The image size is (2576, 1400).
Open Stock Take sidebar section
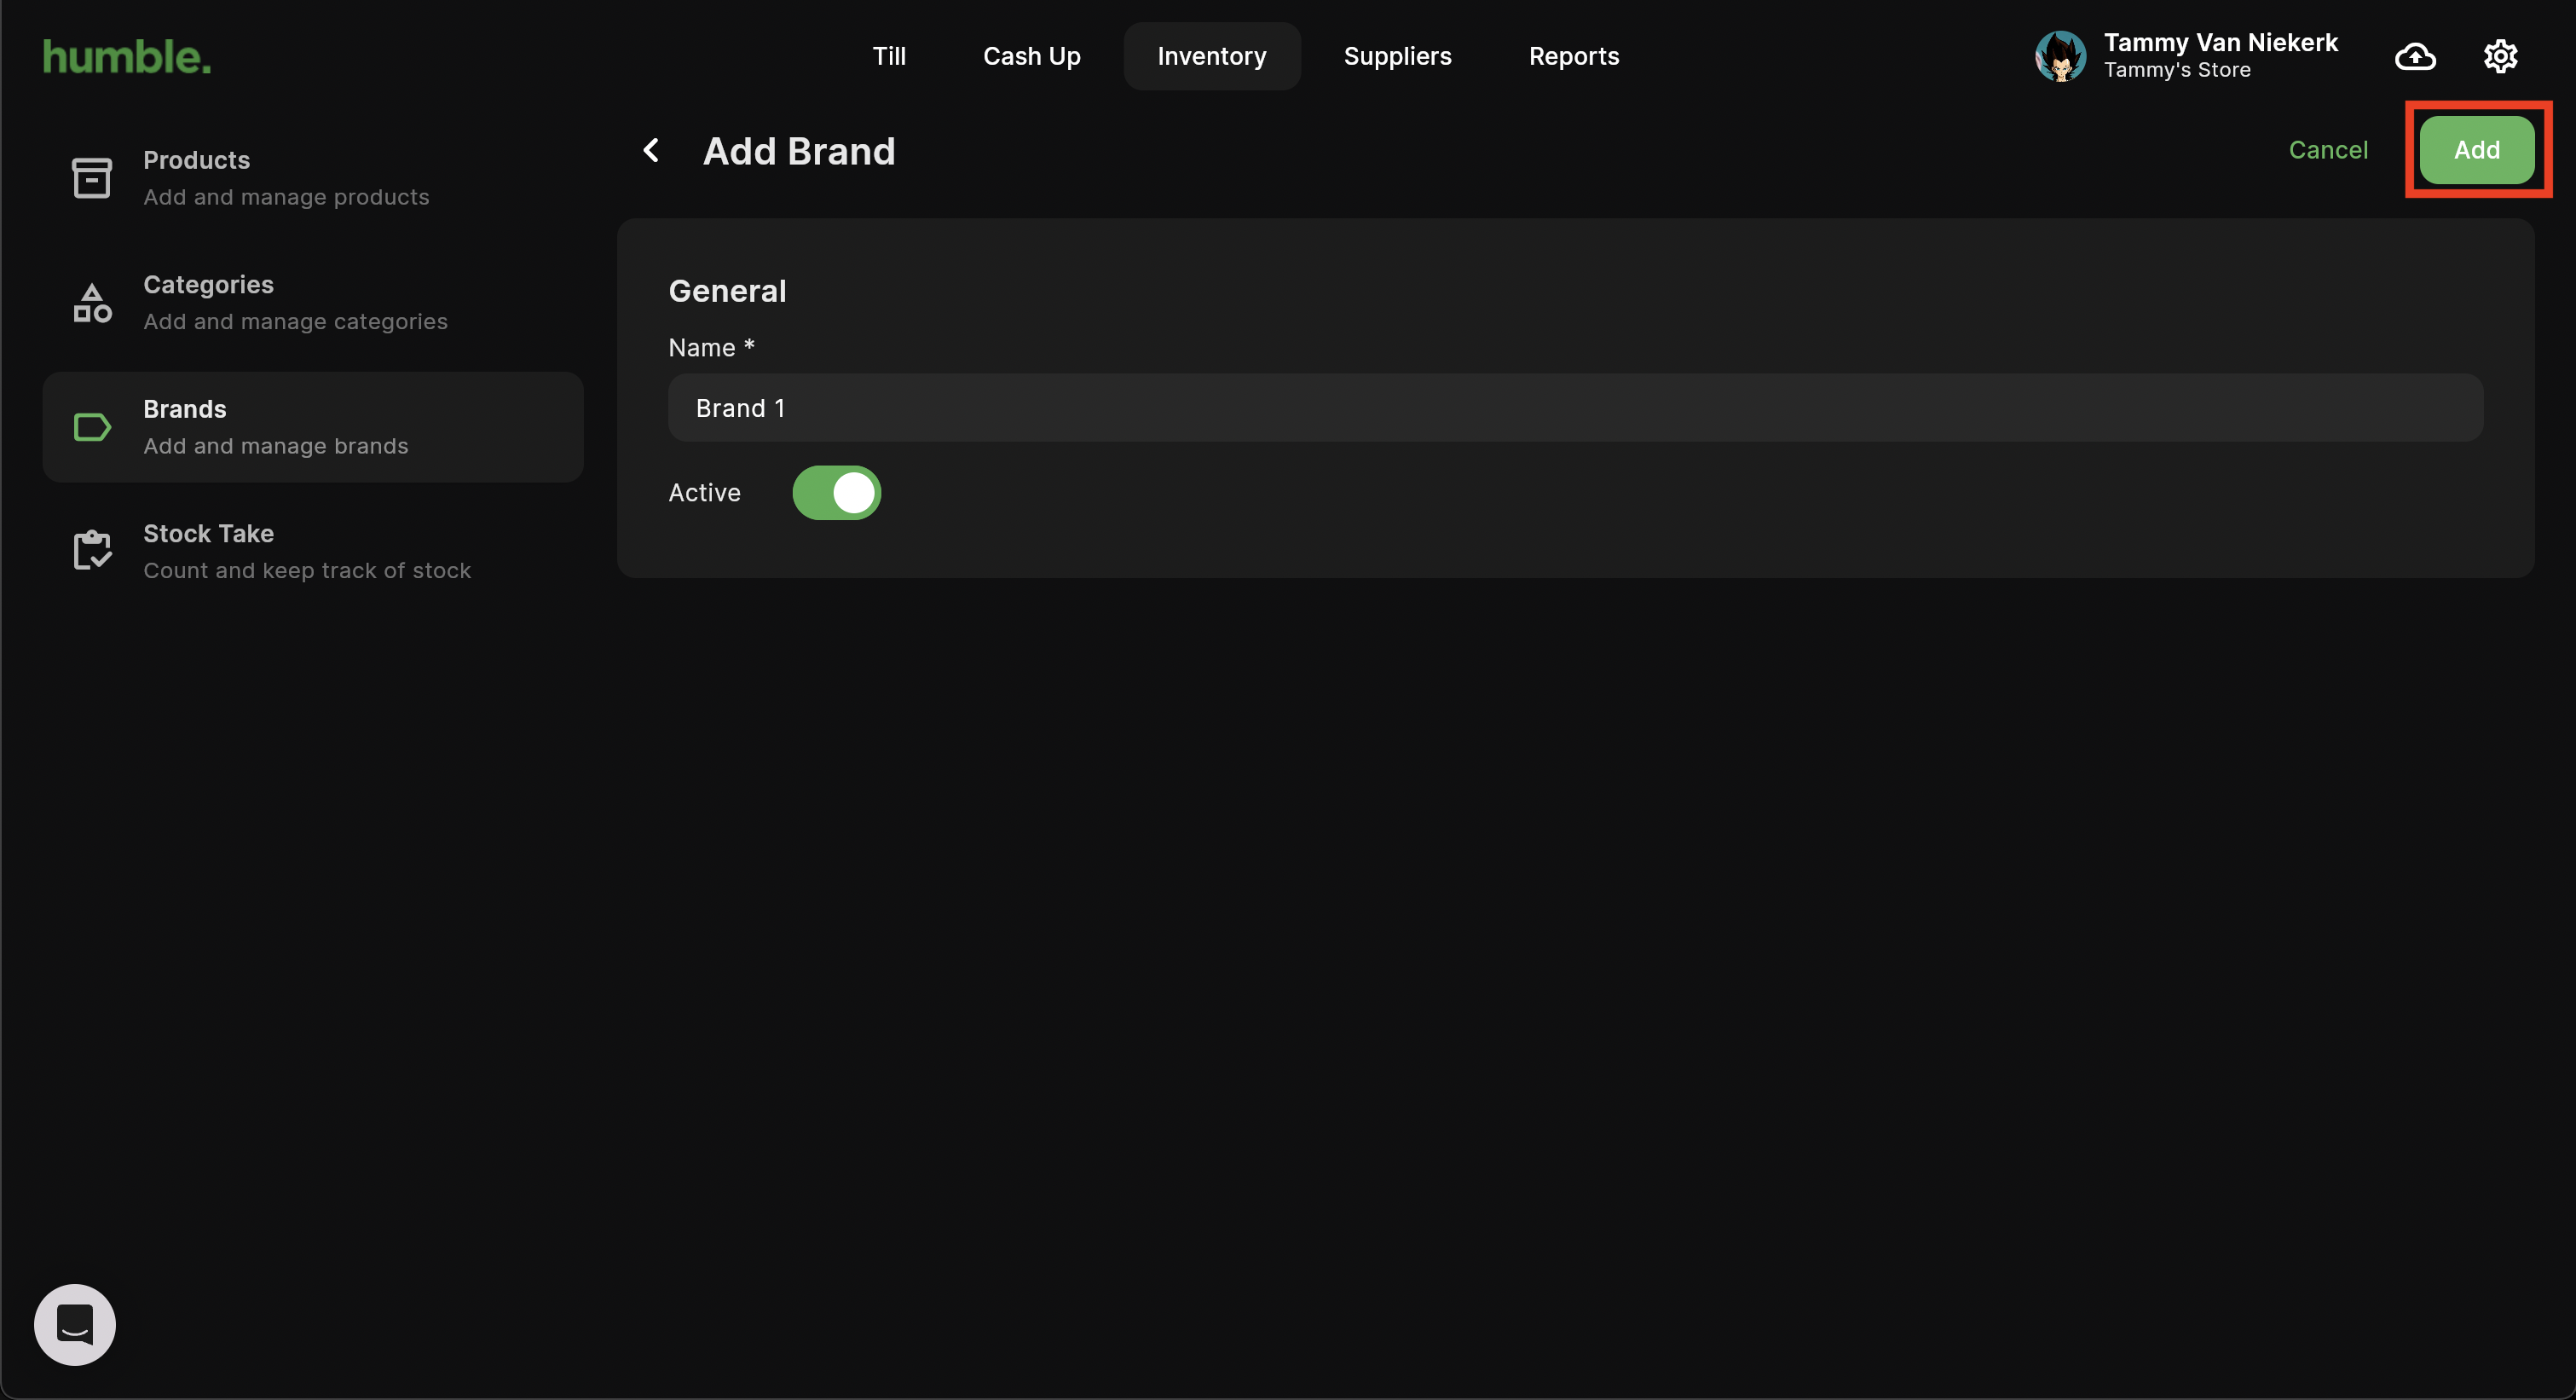tap(313, 551)
